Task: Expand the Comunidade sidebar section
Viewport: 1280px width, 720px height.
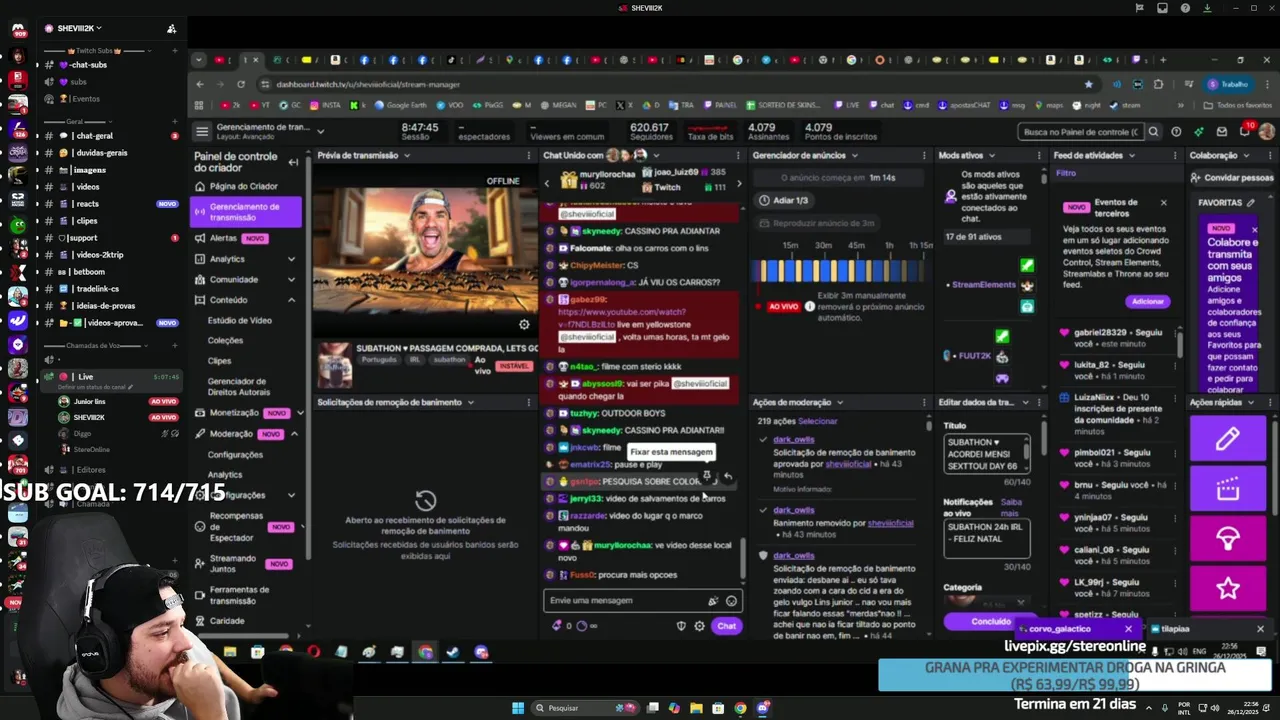Action: coord(291,280)
